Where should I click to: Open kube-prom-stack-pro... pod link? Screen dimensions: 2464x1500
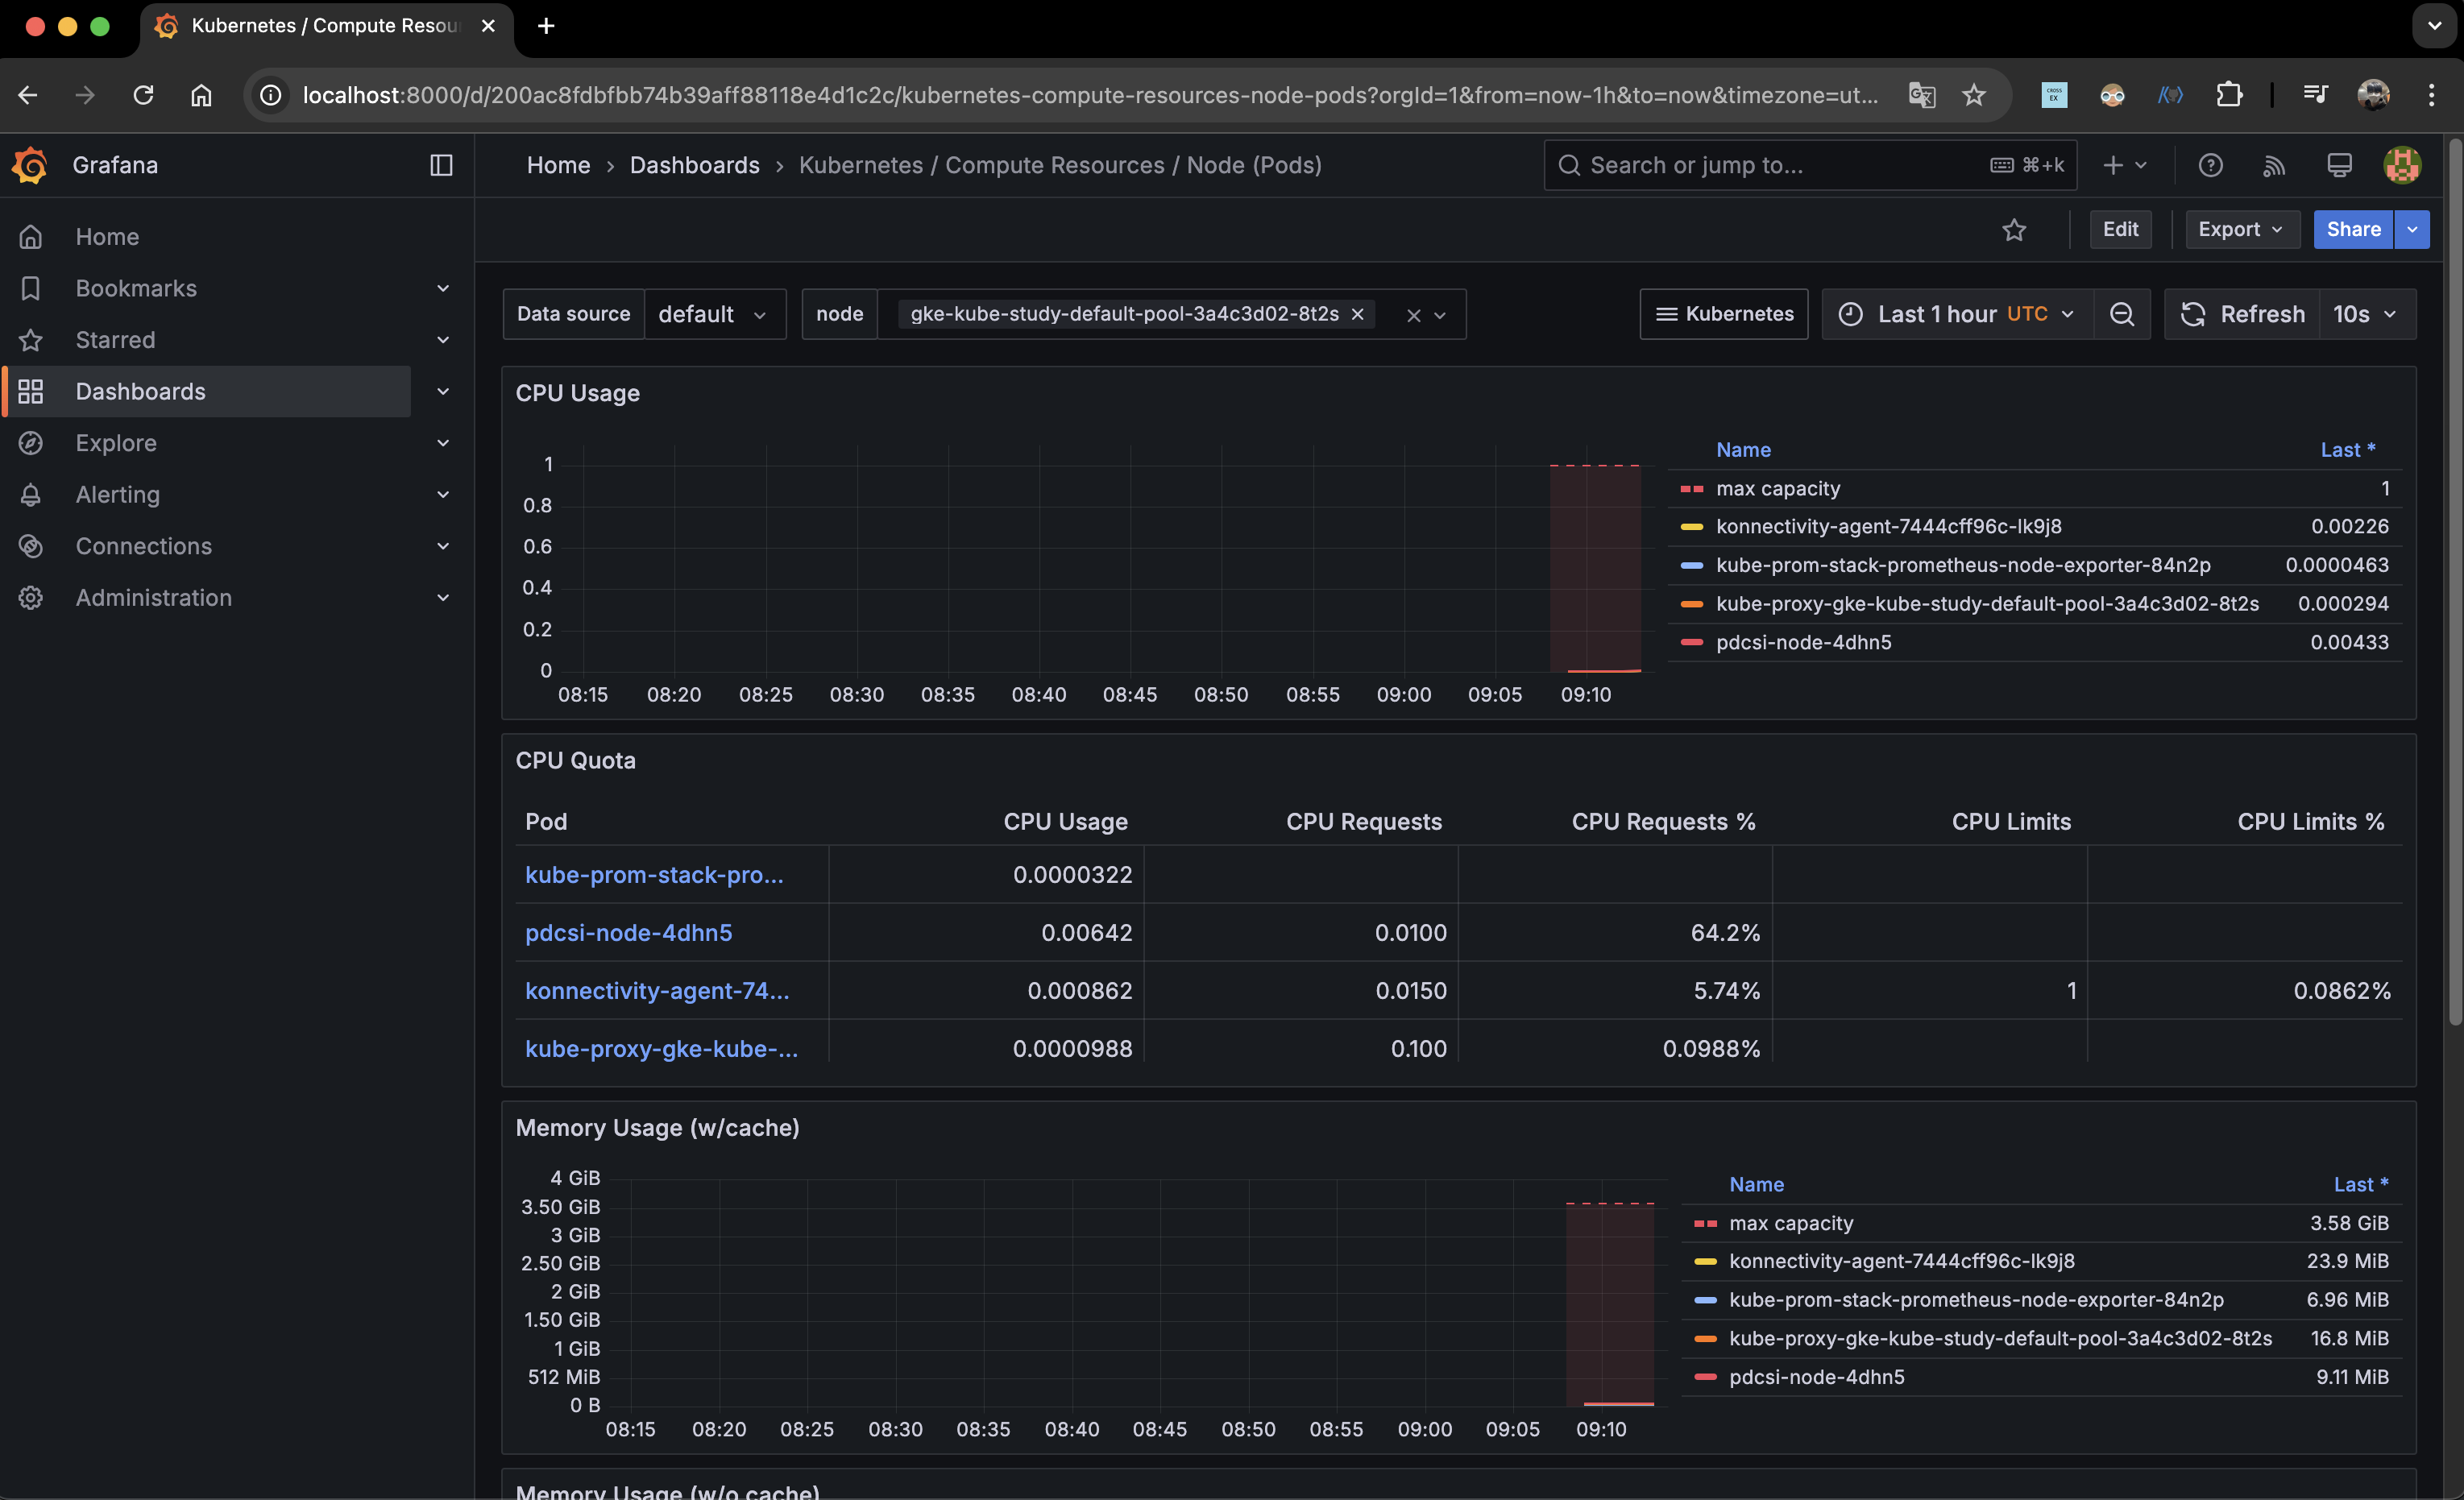[x=654, y=875]
